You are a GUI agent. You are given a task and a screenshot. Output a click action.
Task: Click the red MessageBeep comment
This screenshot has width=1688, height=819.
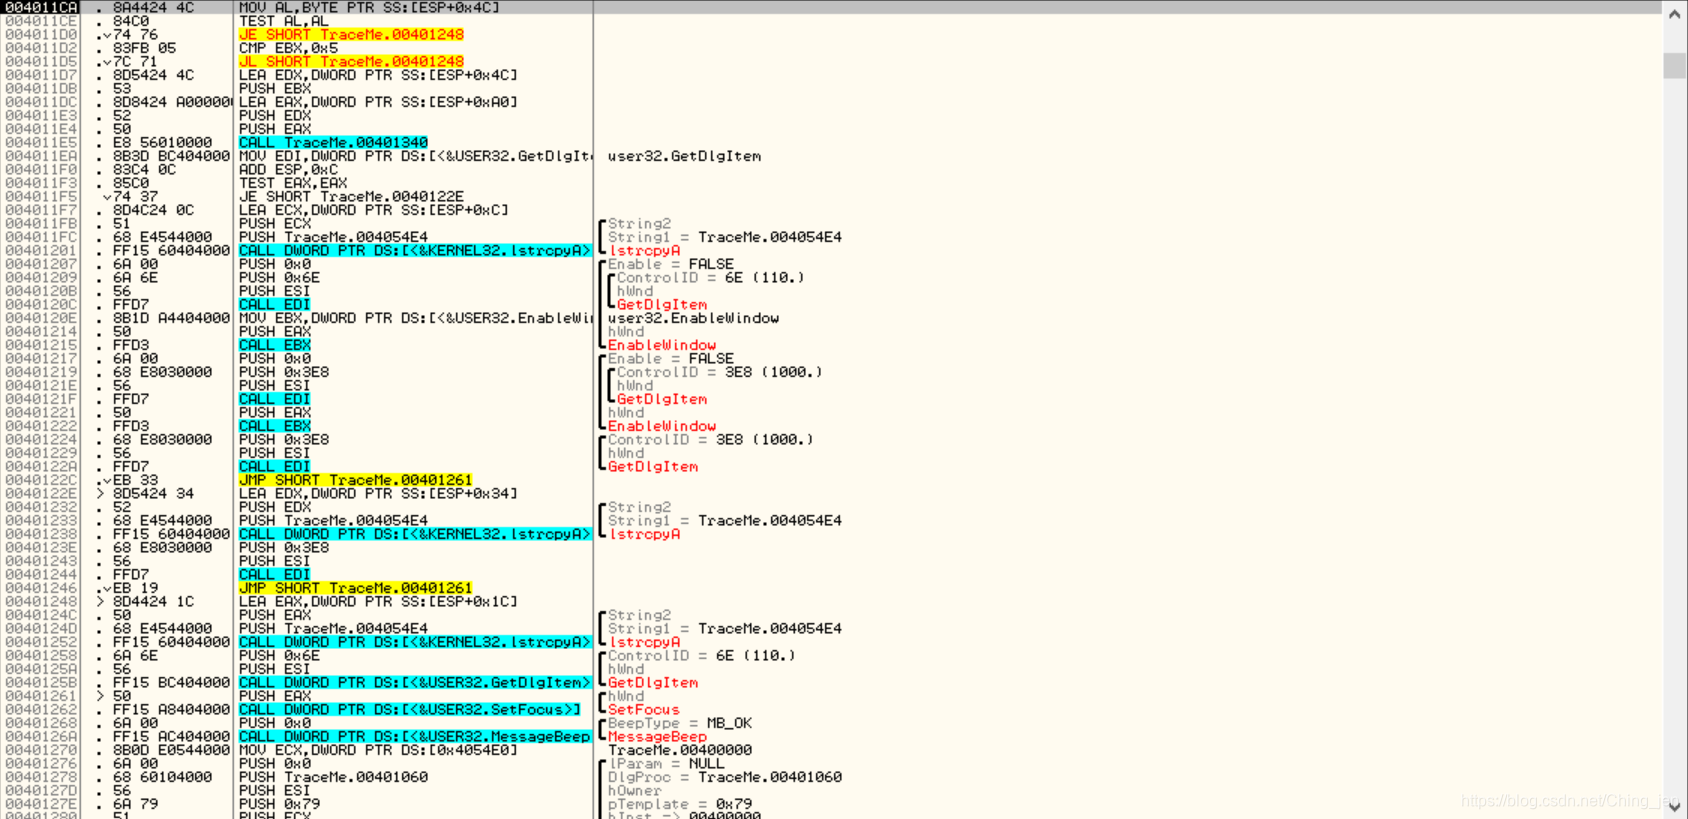[657, 736]
